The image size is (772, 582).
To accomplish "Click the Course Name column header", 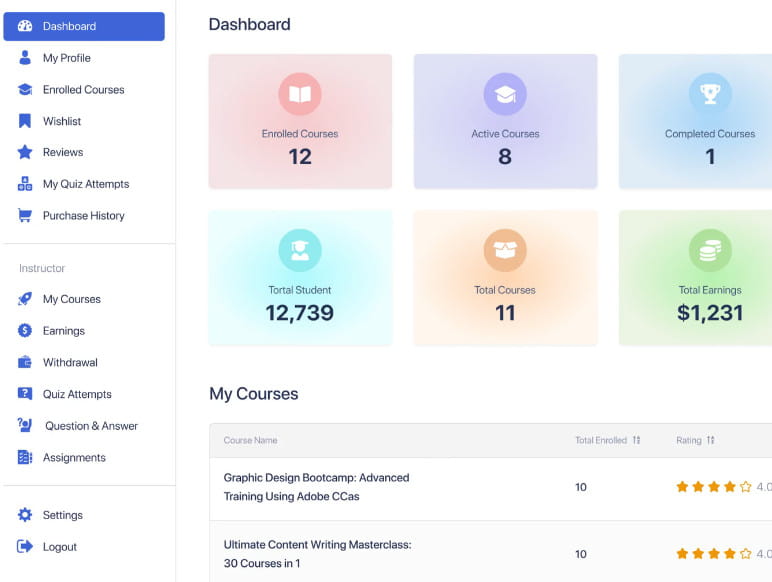I will [x=250, y=440].
